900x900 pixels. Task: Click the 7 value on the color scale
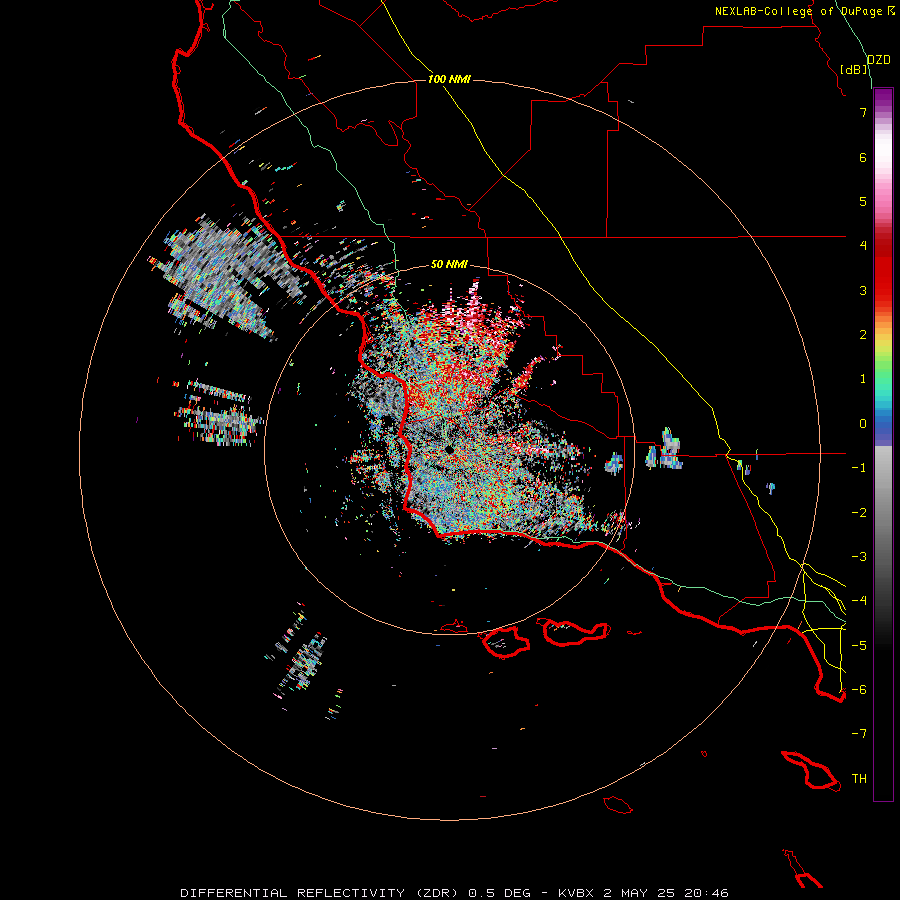(x=863, y=112)
